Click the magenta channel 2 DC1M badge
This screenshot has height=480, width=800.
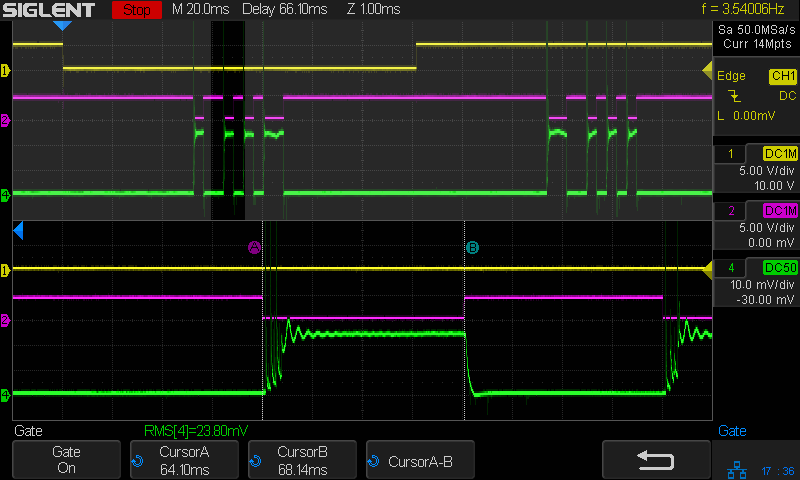pos(780,210)
